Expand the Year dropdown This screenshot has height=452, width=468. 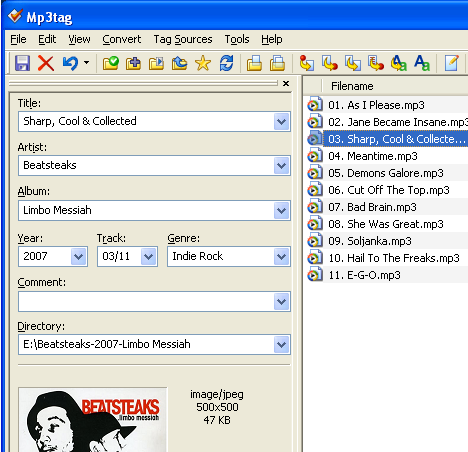point(79,257)
